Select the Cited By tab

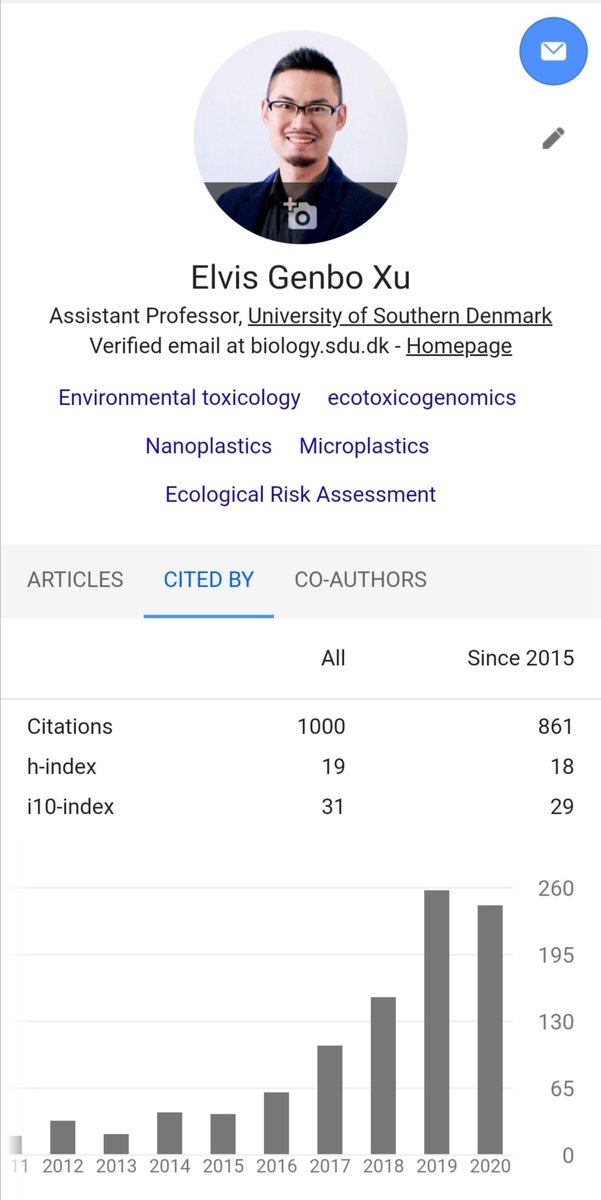coord(209,579)
